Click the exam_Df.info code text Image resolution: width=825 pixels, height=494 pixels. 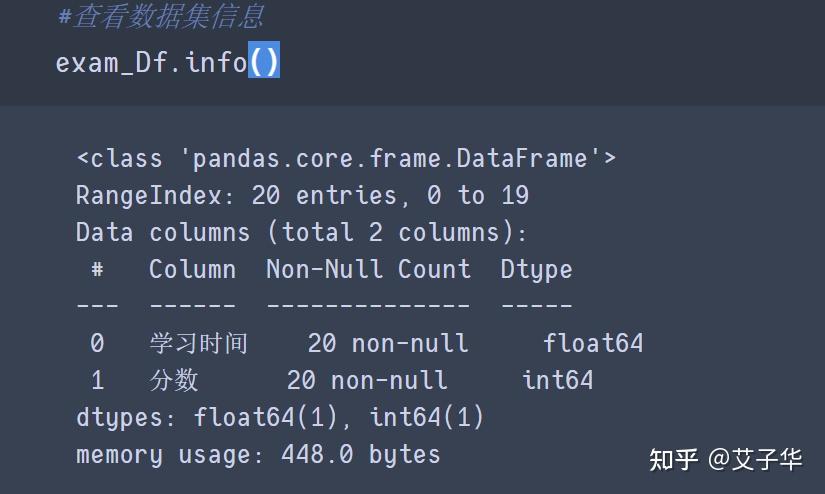150,62
